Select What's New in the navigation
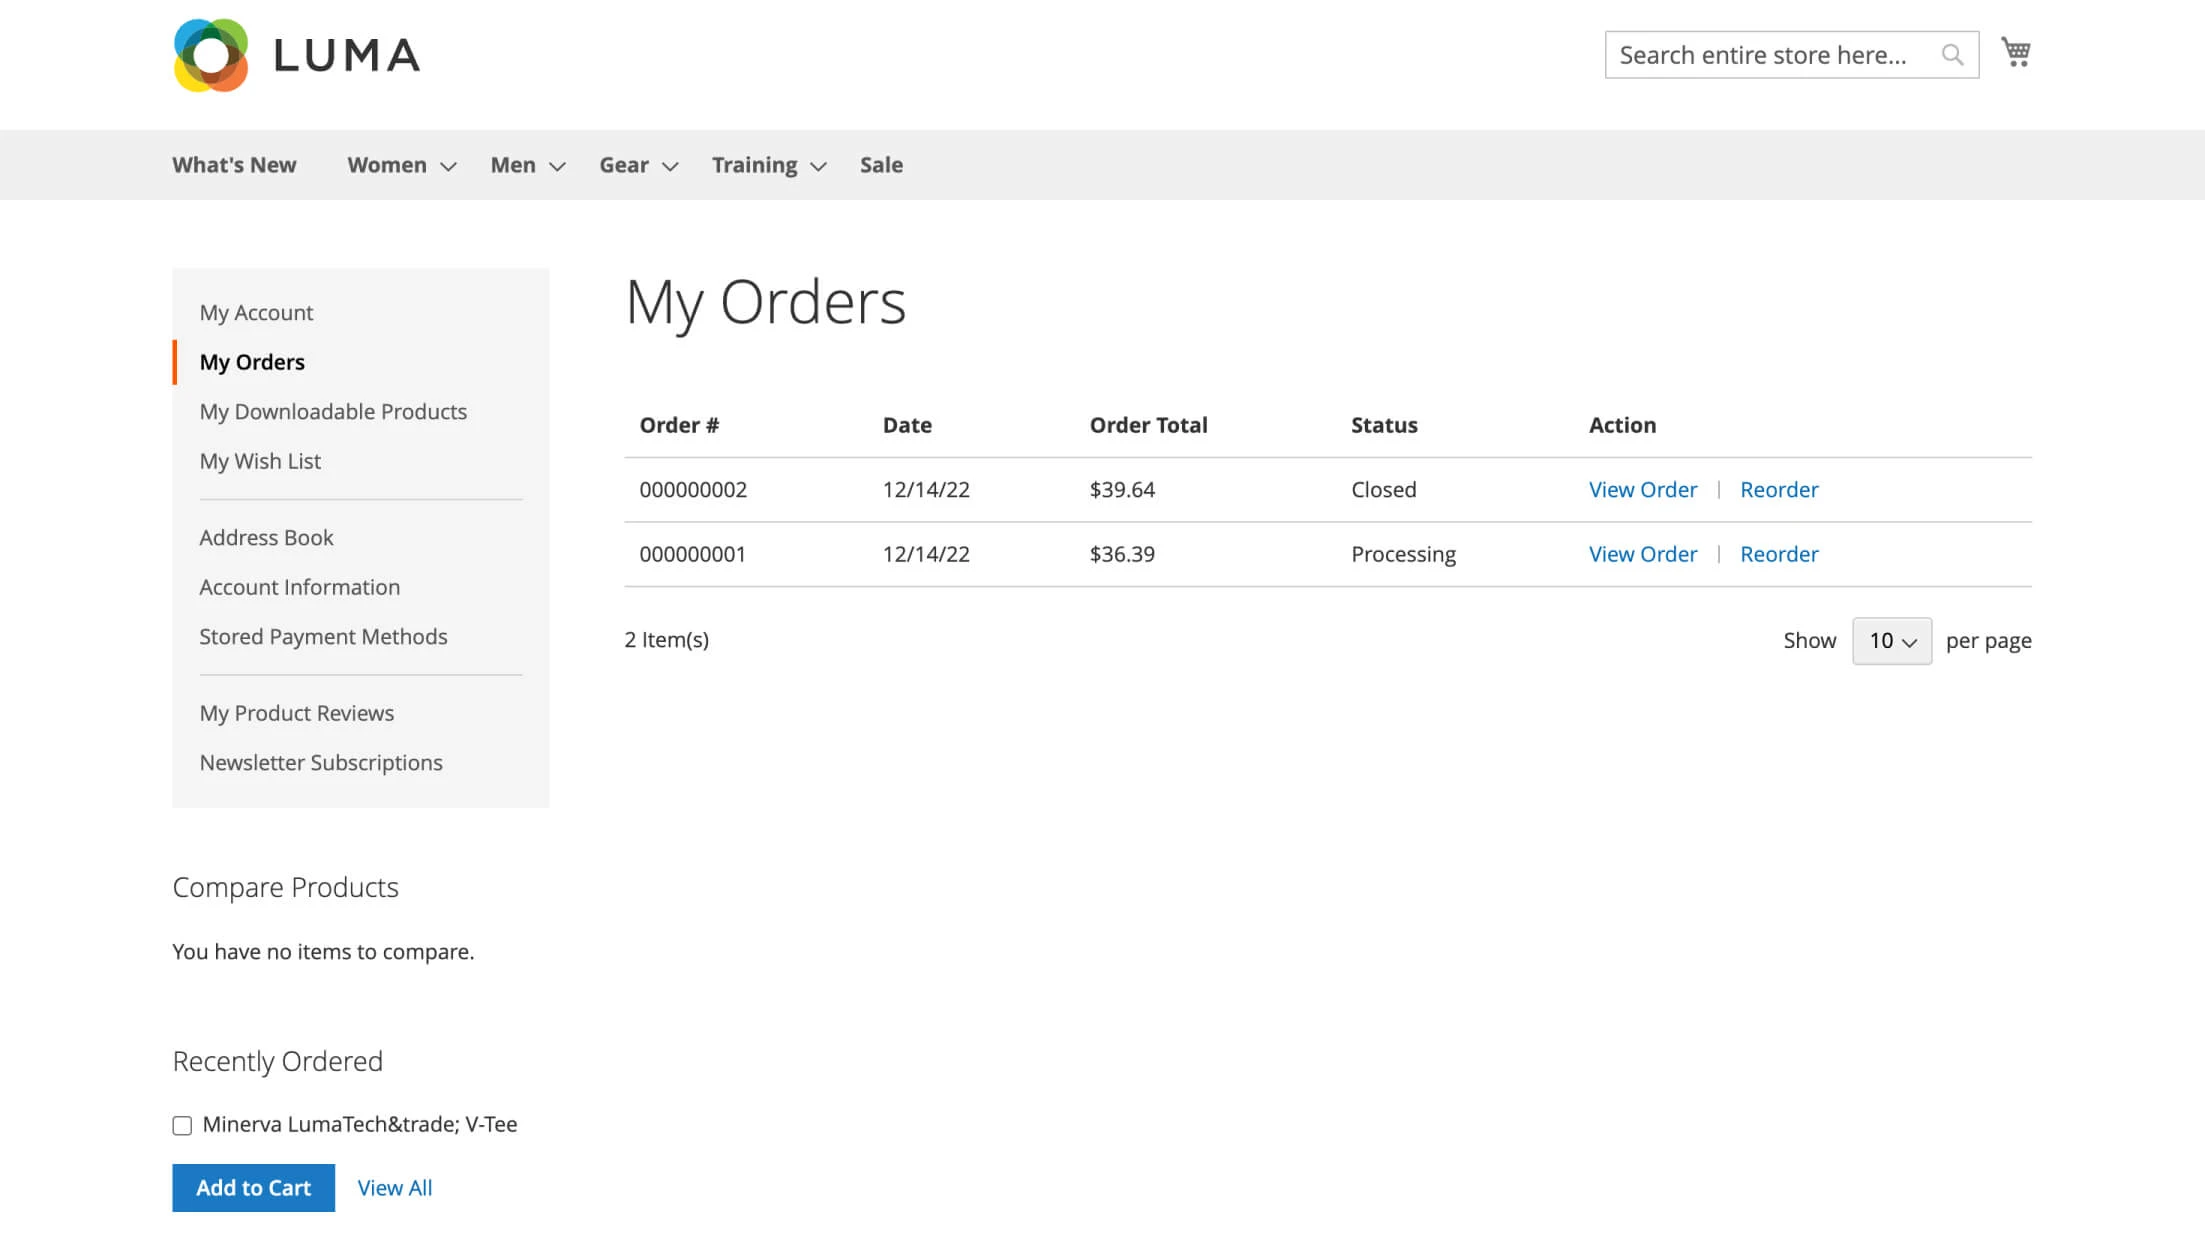The image size is (2205, 1245). click(x=234, y=164)
